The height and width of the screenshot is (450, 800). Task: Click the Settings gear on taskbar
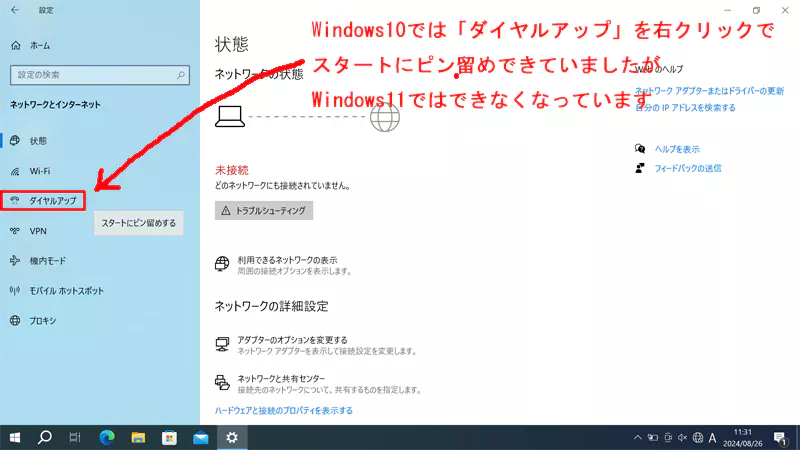[232, 438]
